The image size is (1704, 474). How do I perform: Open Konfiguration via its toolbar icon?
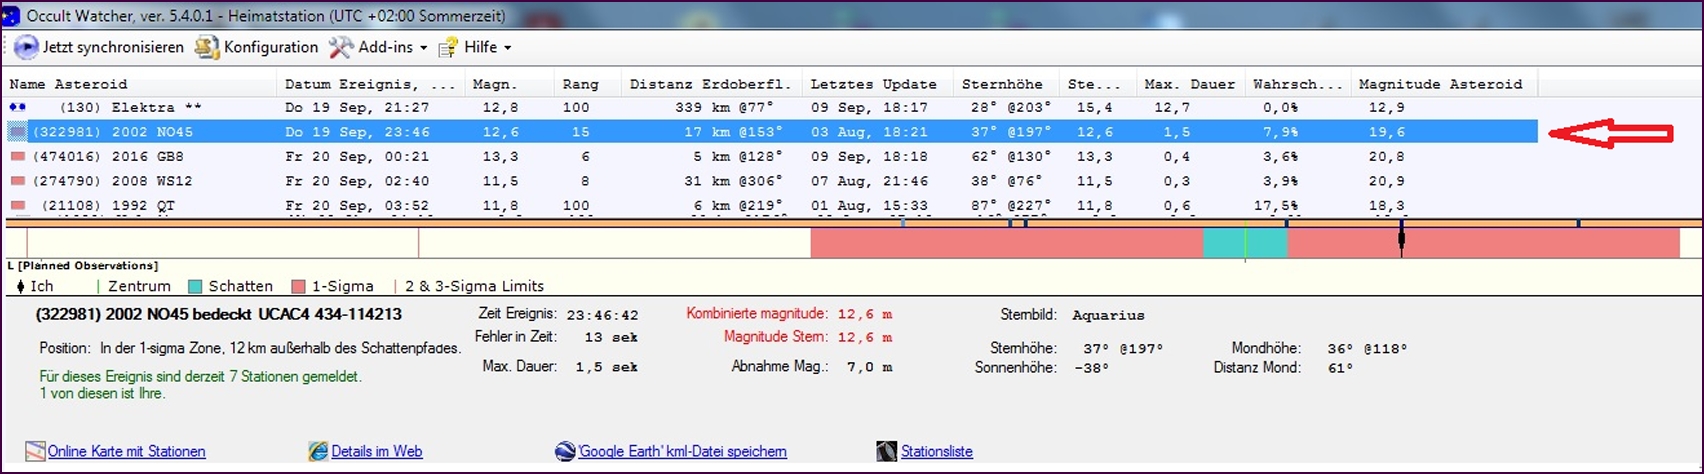point(206,47)
